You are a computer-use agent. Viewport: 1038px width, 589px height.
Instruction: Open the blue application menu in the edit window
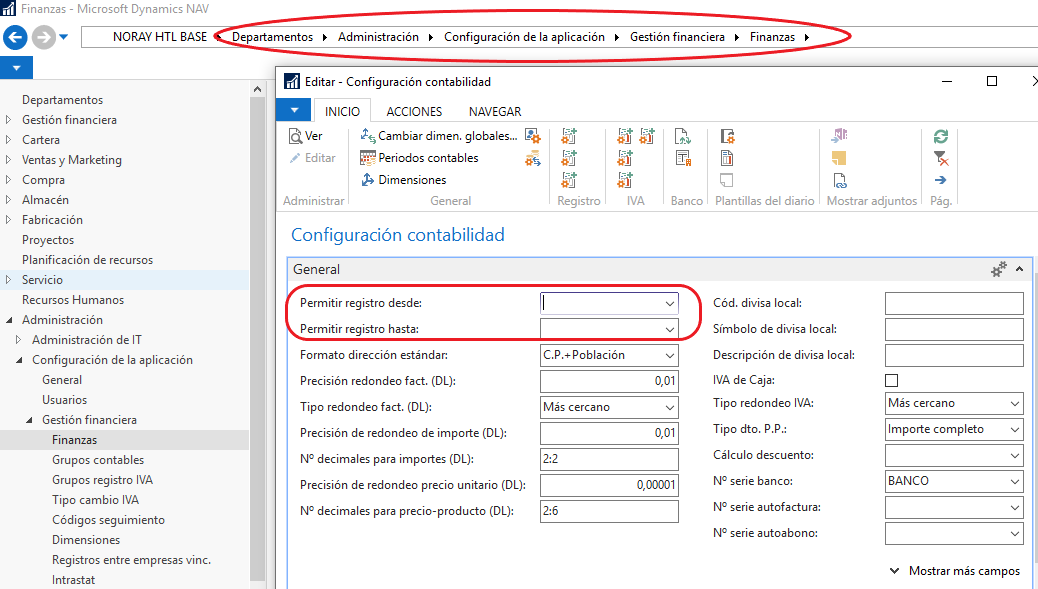pos(295,111)
